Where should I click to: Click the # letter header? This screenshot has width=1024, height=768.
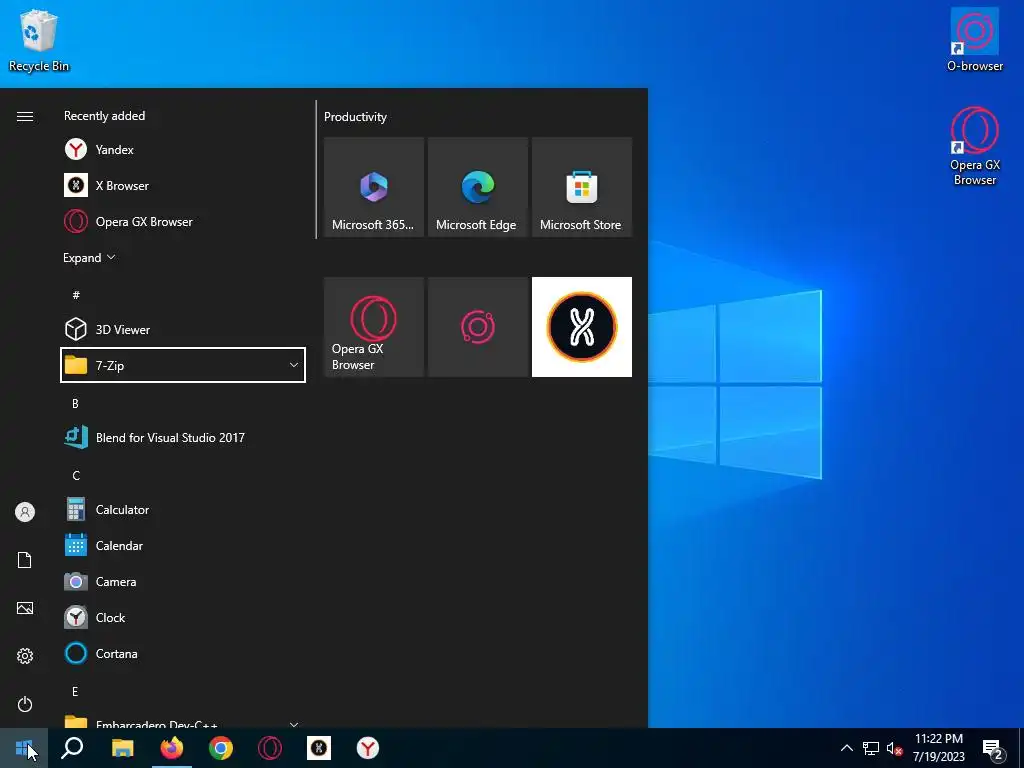76,295
